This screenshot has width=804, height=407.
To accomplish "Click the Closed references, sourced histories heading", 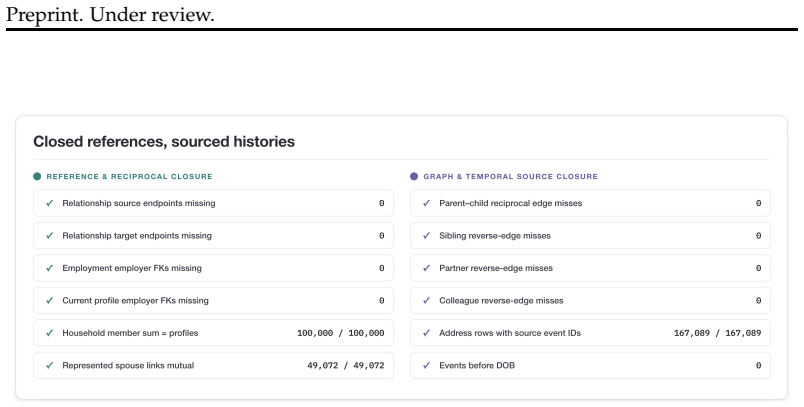I will (164, 141).
